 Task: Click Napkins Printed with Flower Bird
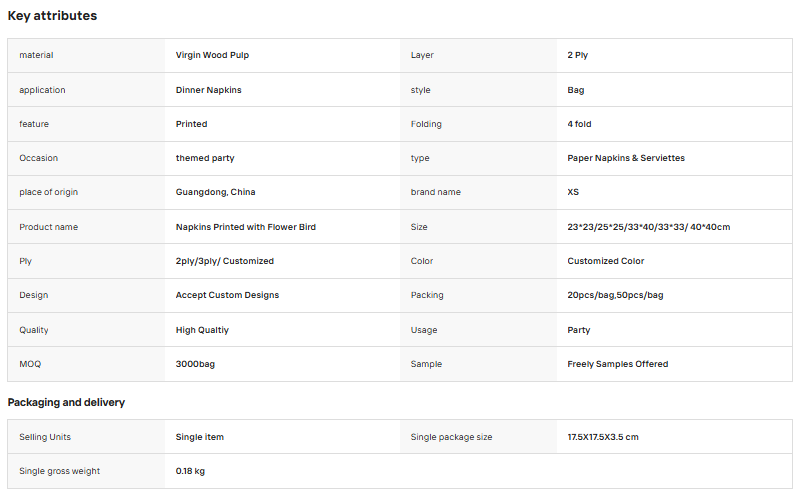pos(246,227)
